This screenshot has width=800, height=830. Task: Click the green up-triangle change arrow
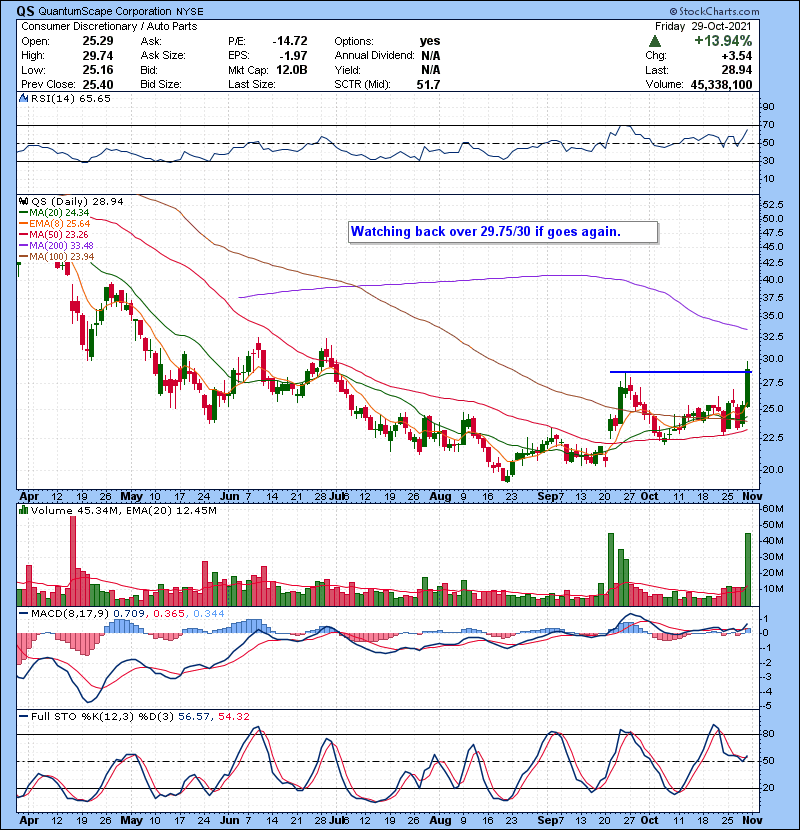(655, 41)
